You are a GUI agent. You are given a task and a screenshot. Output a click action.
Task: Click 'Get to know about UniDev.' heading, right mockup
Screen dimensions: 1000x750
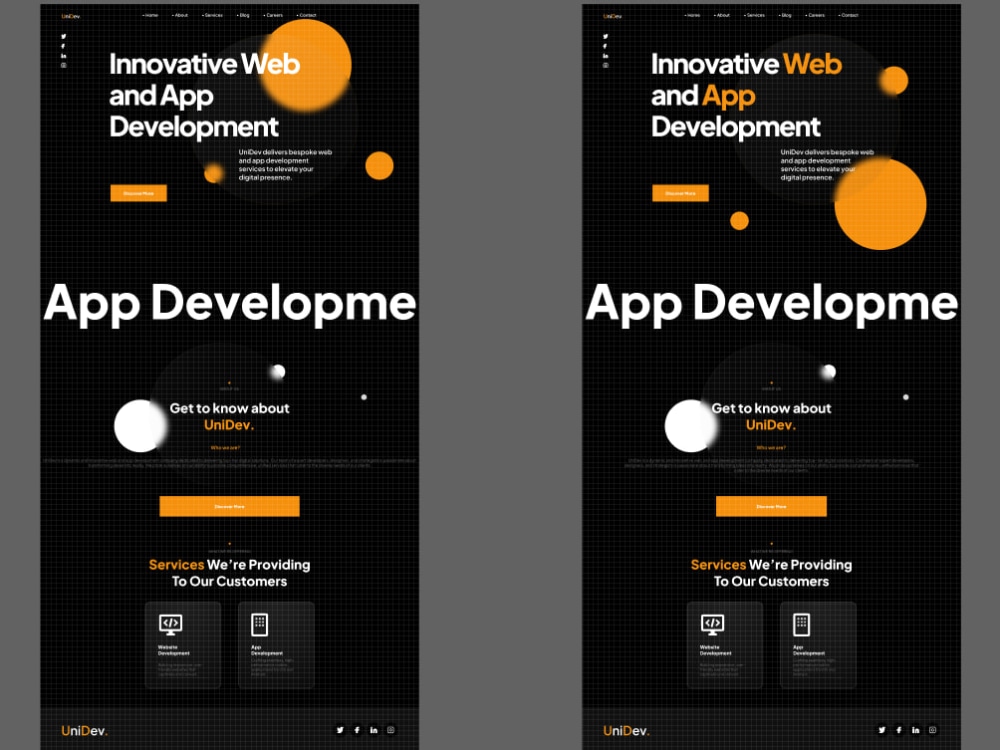pos(772,416)
